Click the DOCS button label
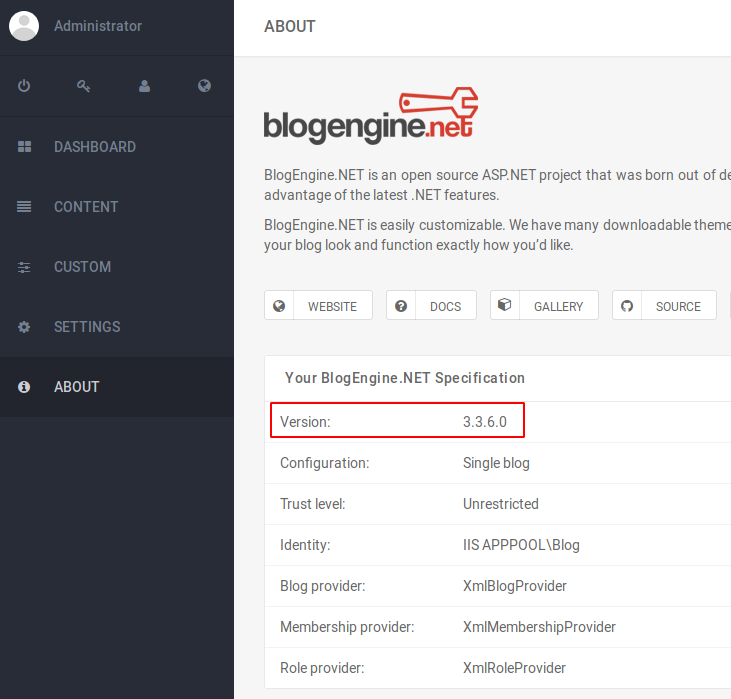Image resolution: width=731 pixels, height=699 pixels. (x=445, y=306)
